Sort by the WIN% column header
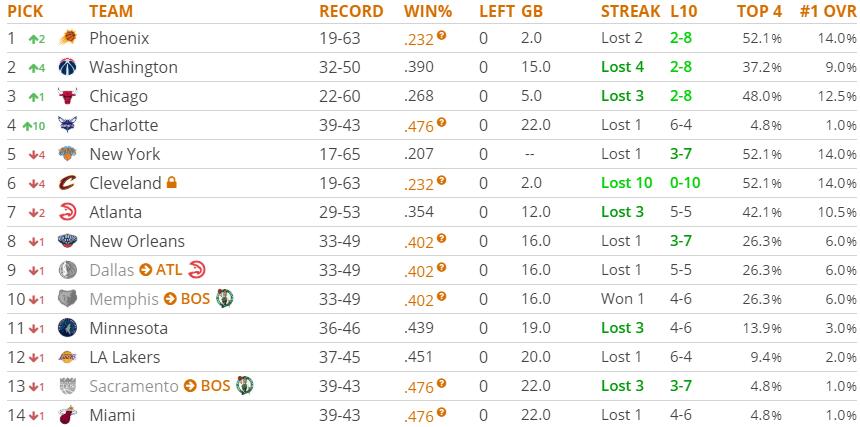 pyautogui.click(x=427, y=11)
